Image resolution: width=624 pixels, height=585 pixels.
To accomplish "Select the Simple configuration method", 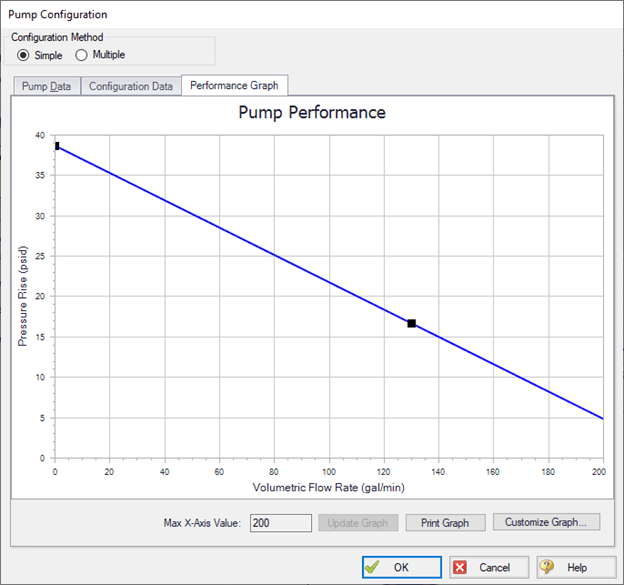I will coord(24,54).
